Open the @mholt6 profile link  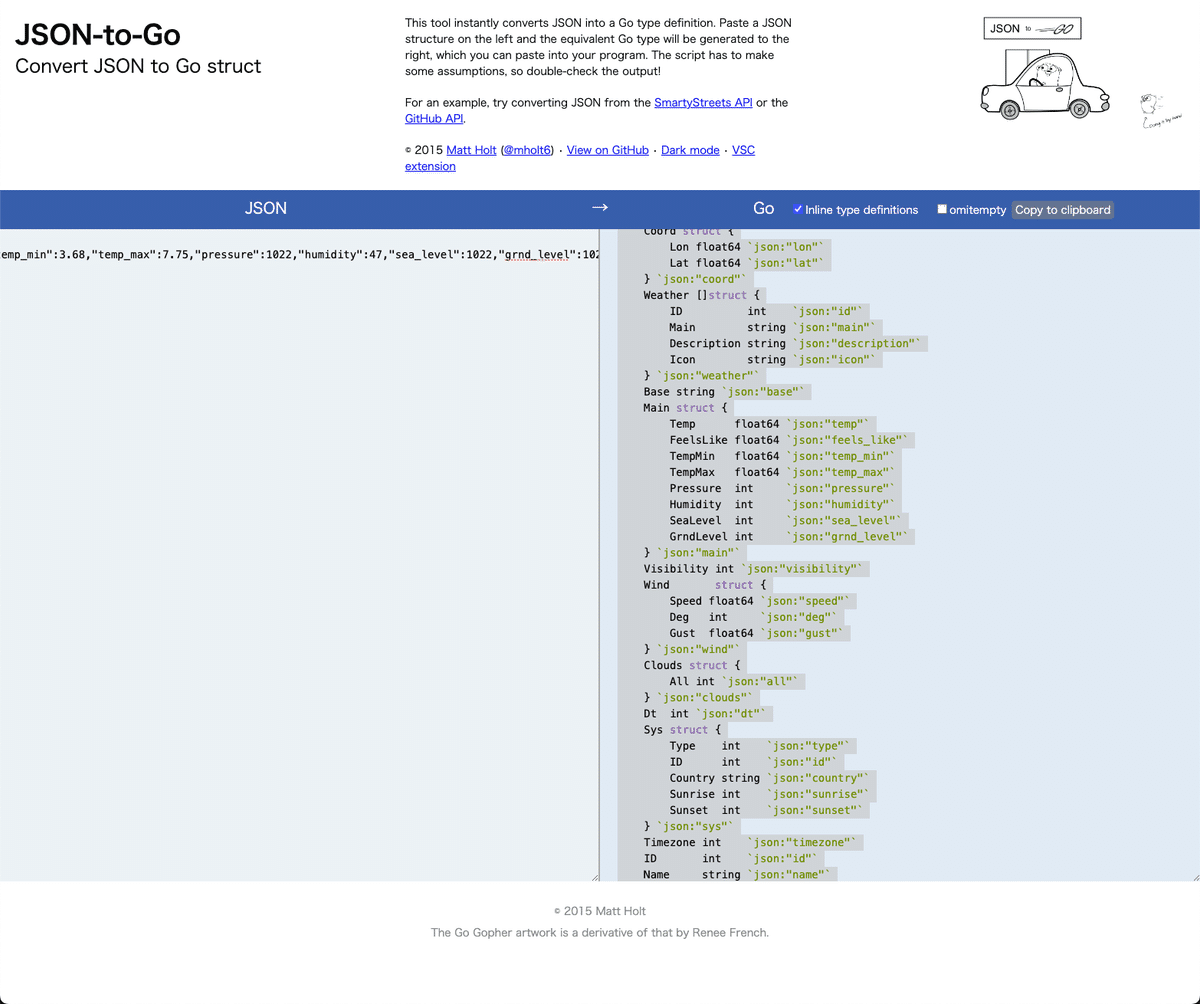click(527, 150)
